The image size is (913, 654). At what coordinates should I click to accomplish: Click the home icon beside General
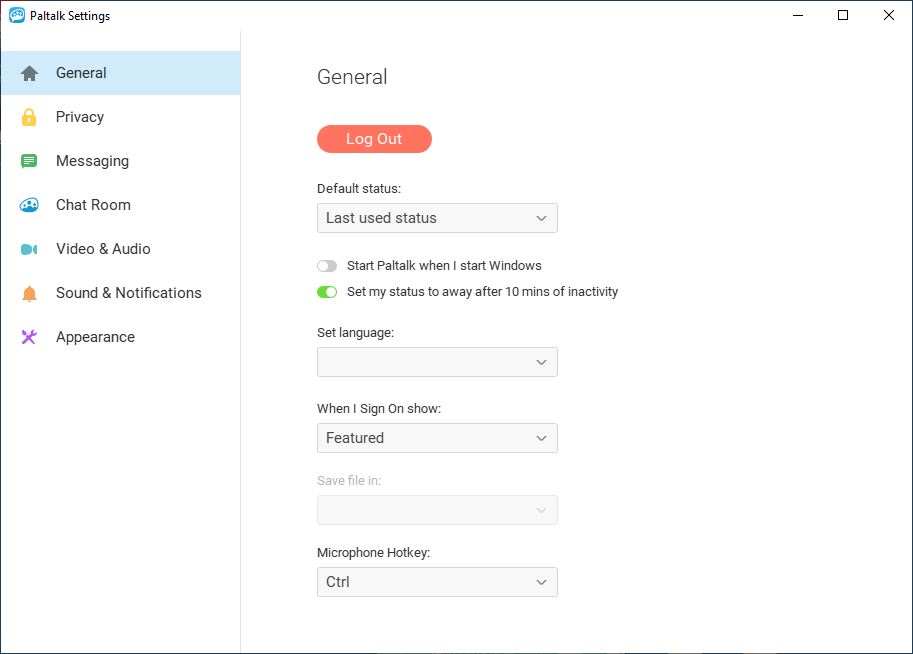point(29,73)
